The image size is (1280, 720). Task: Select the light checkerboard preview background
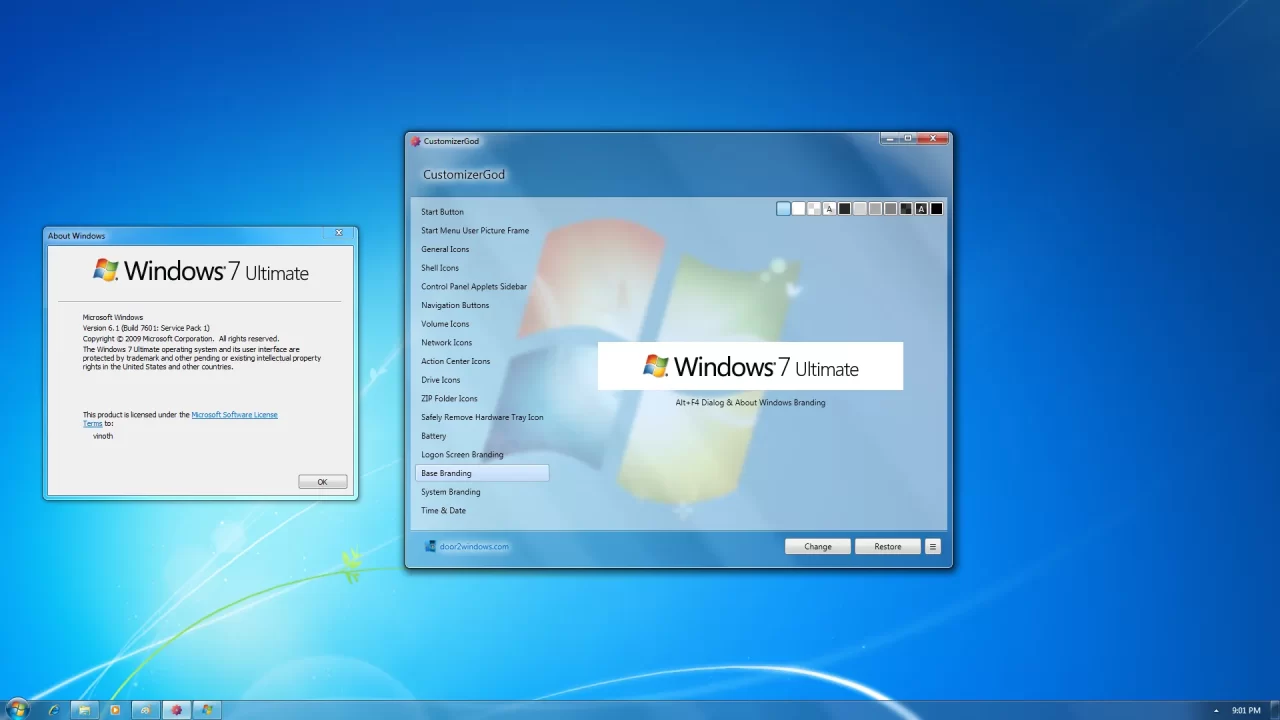click(814, 209)
